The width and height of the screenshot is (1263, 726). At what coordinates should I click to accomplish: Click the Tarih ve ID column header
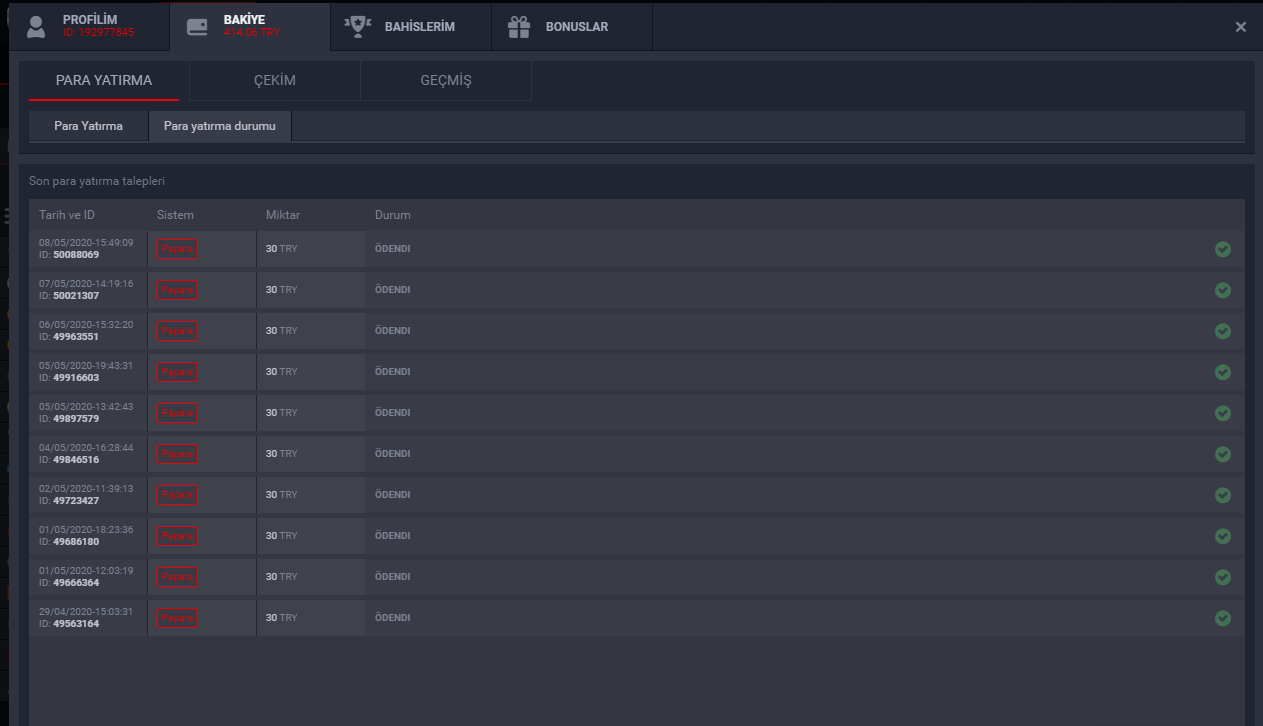click(67, 215)
